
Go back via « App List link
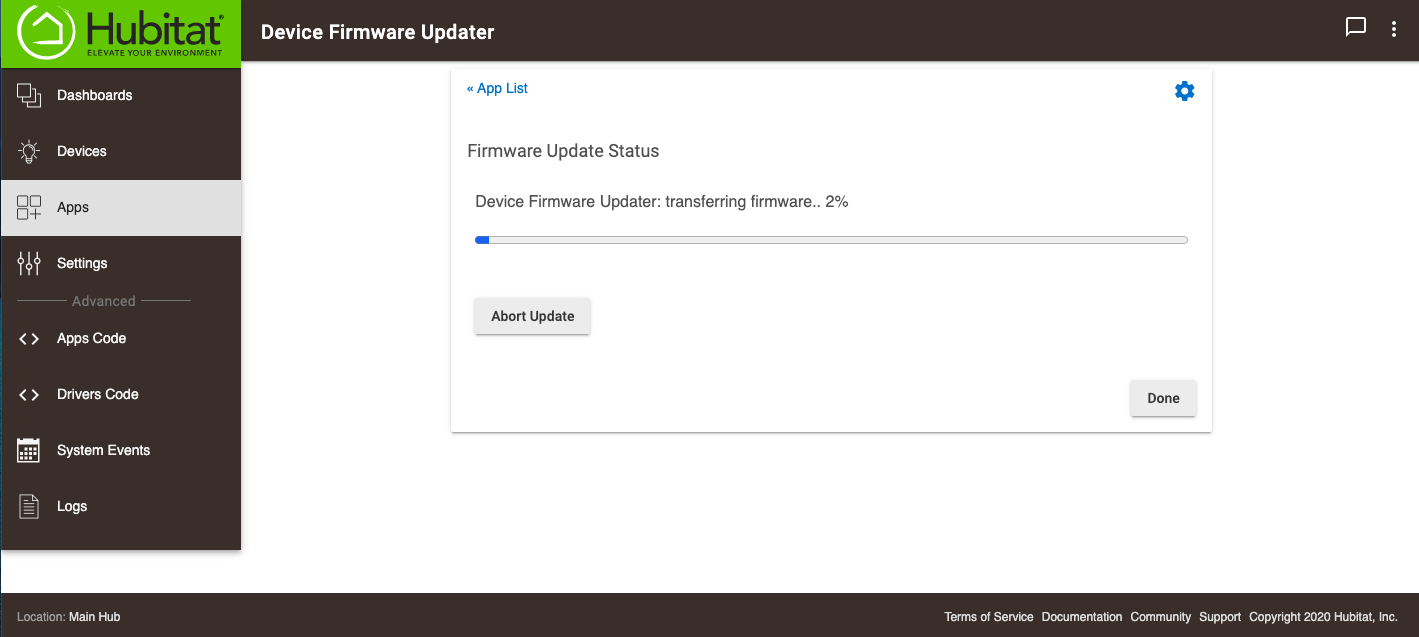497,88
